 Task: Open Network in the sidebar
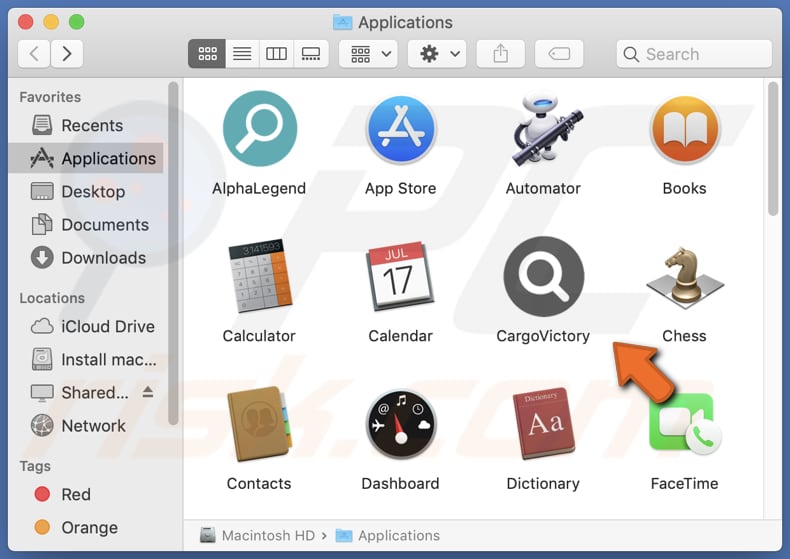click(86, 426)
